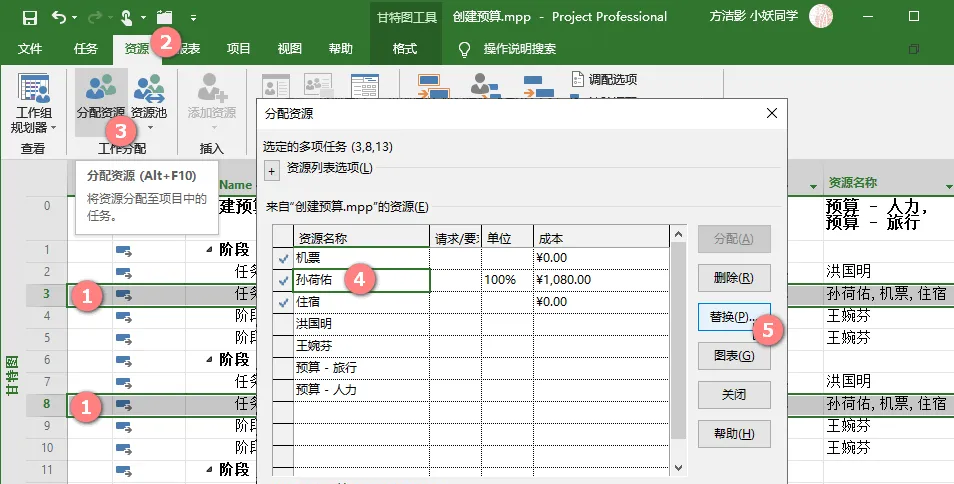This screenshot has height=484, width=954.
Task: Click indicator cell beside 王婉芬 in dialog
Action: click(x=283, y=346)
